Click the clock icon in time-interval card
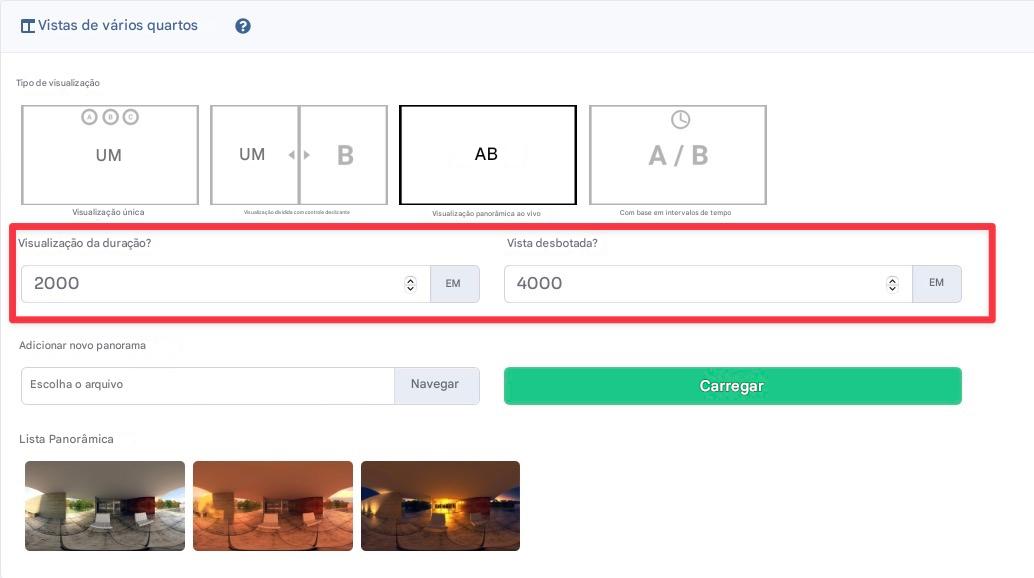The height and width of the screenshot is (578, 1034). point(680,119)
